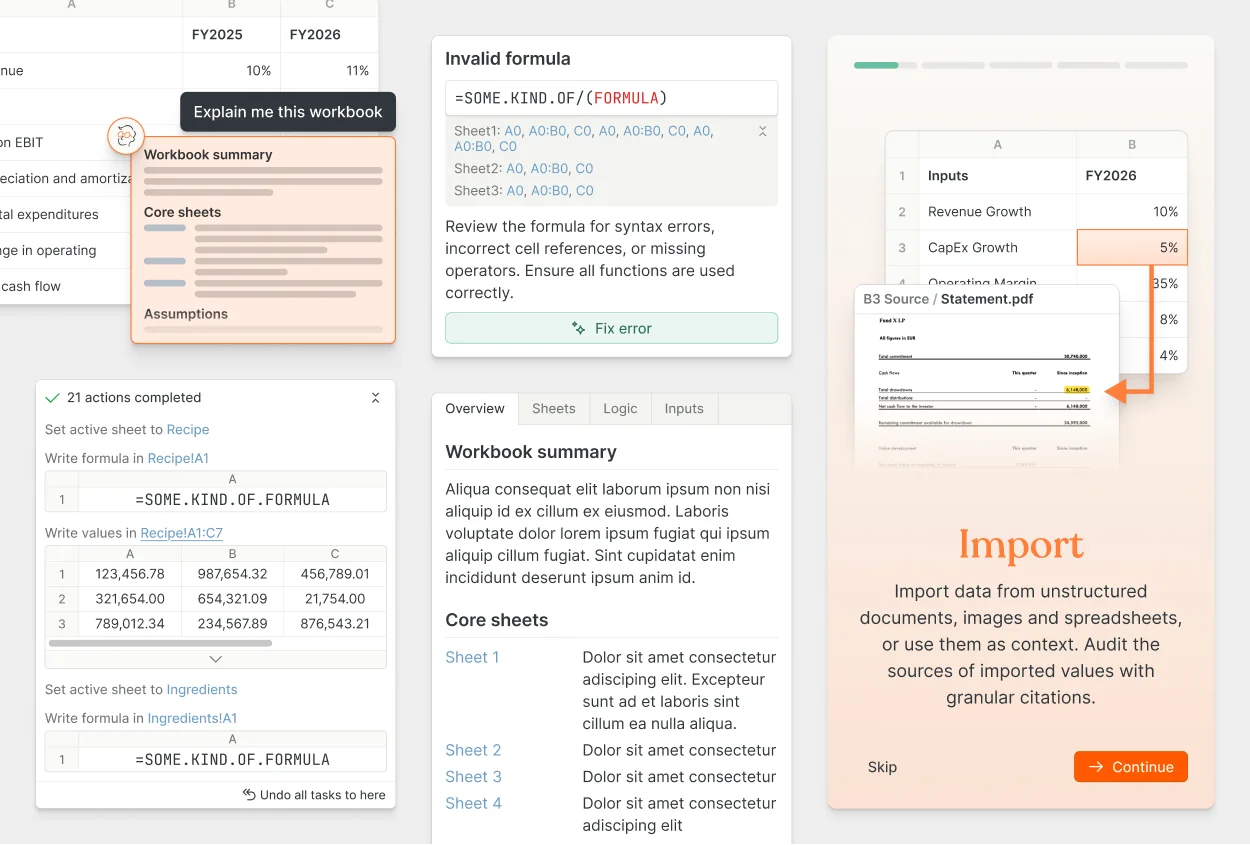Click Fix error button
Viewport: 1250px width, 845px height.
[611, 328]
